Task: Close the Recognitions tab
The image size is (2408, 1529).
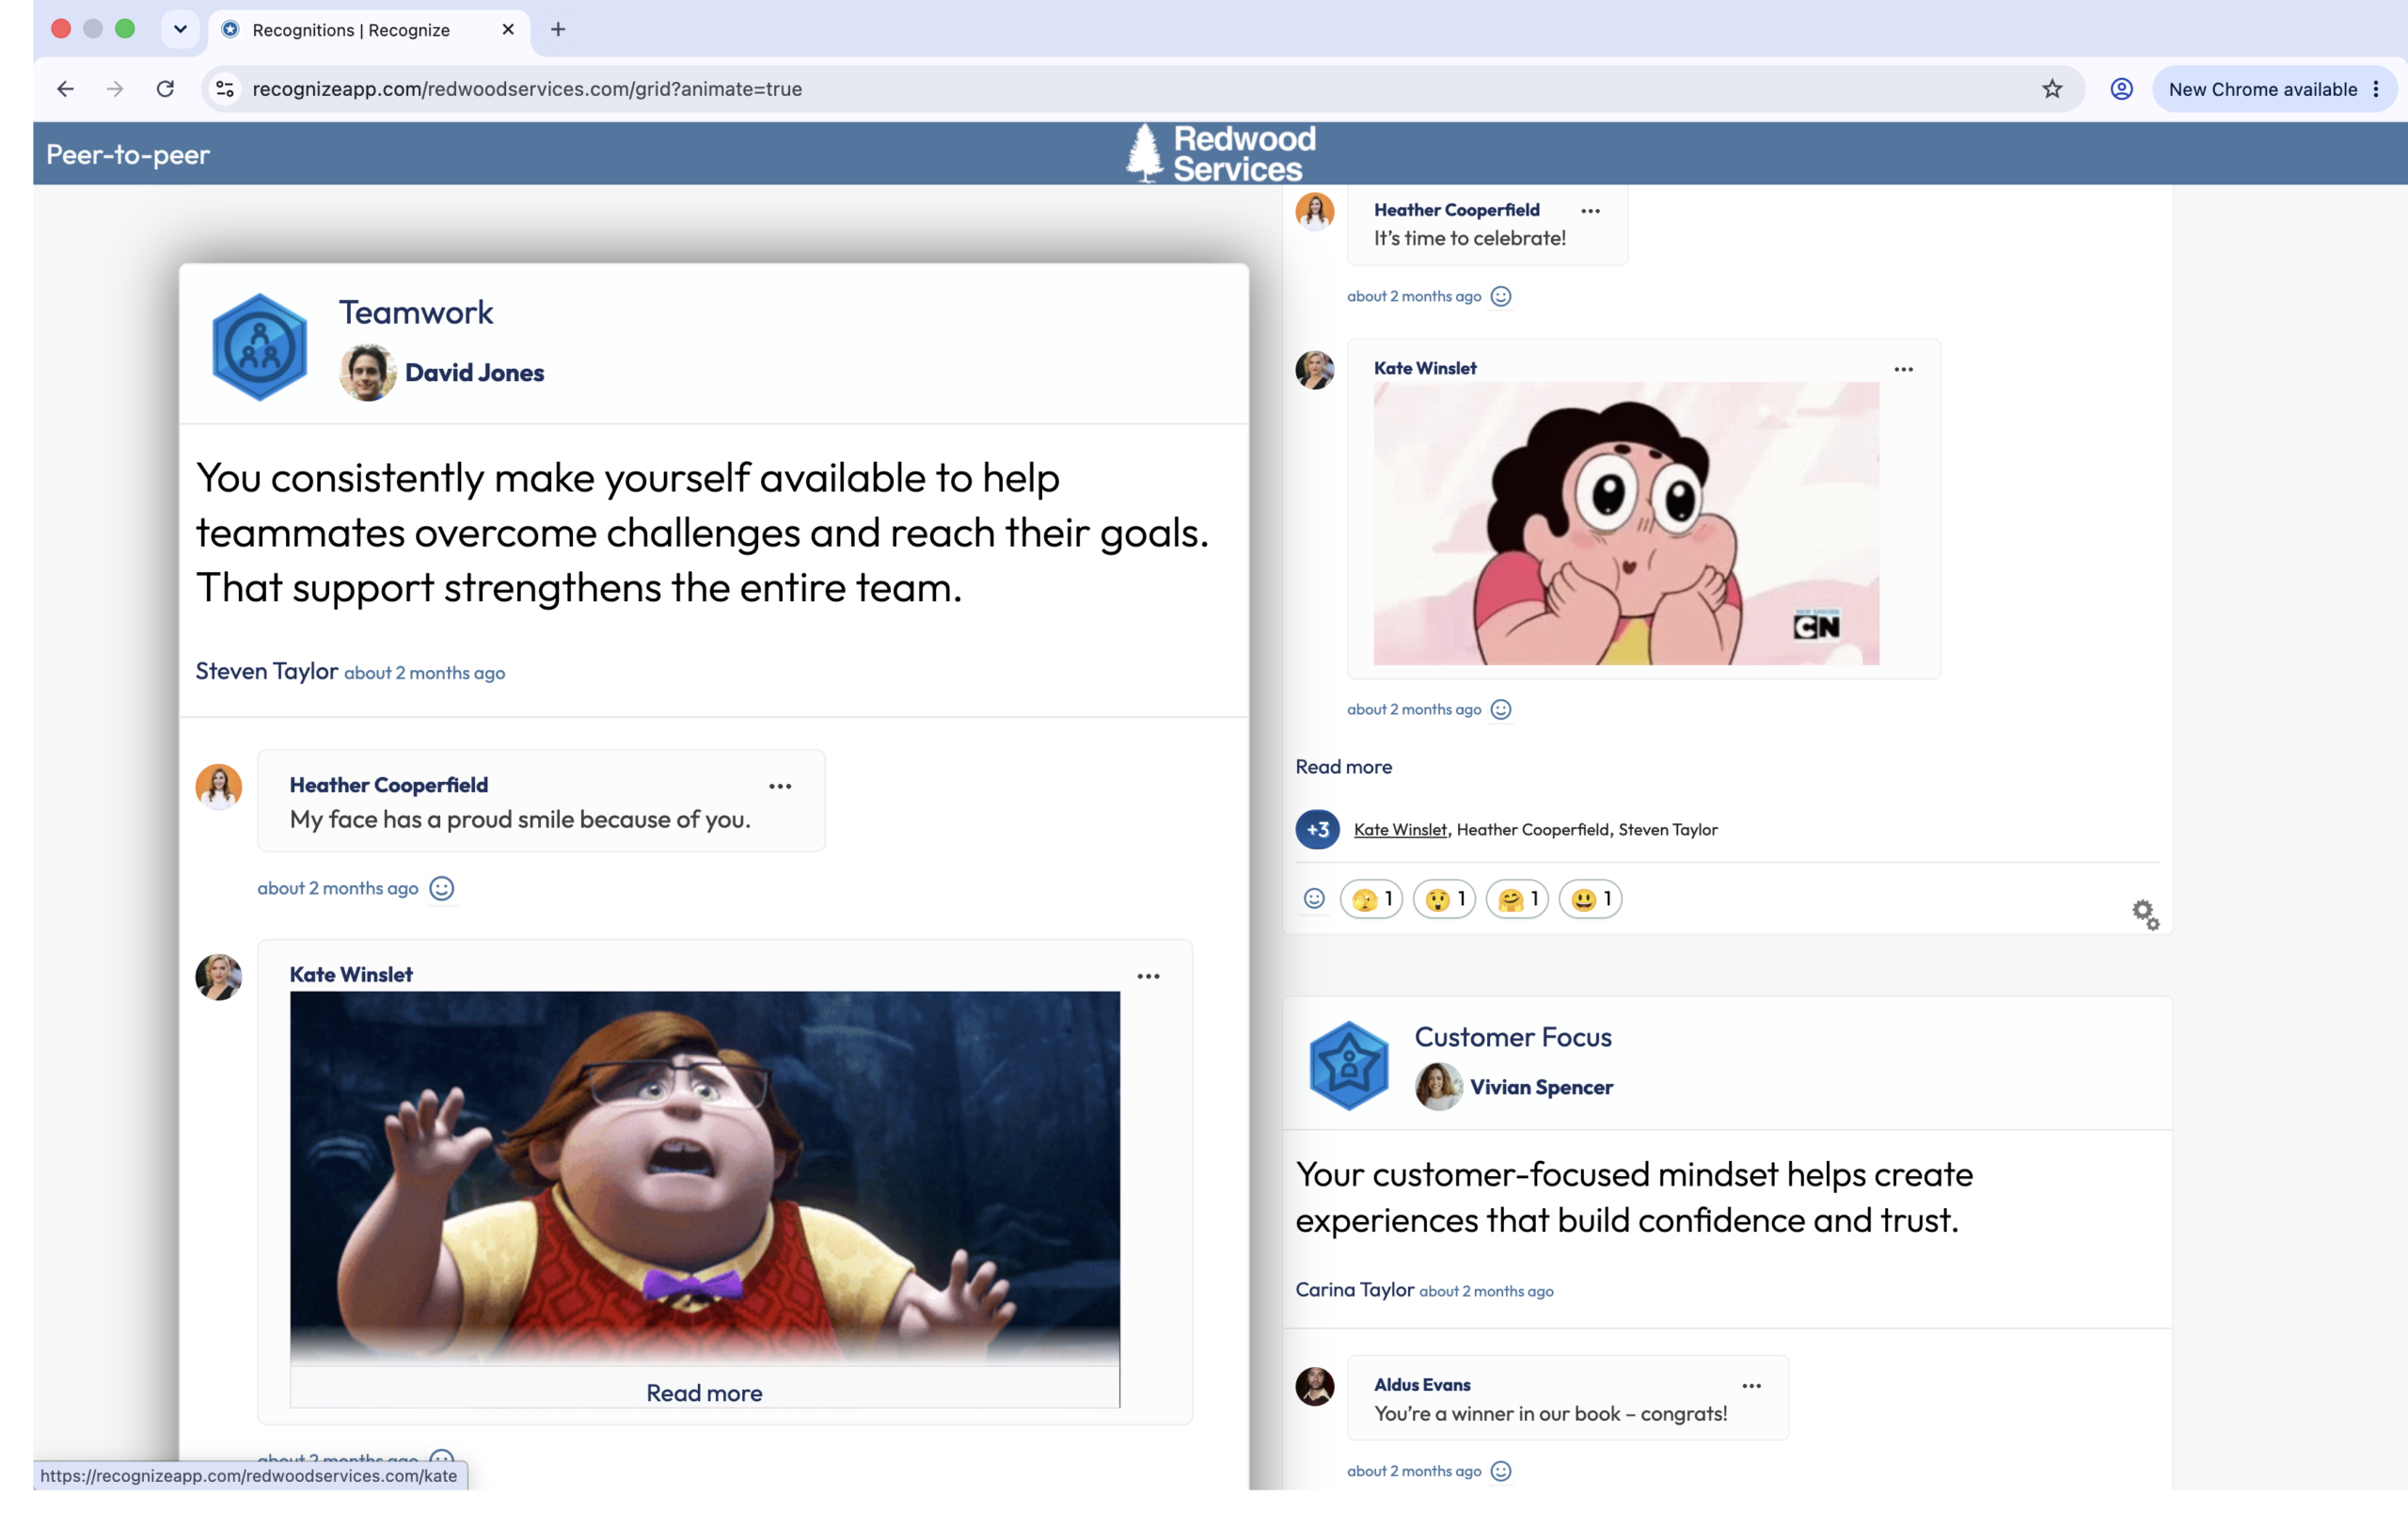Action: pyautogui.click(x=508, y=30)
